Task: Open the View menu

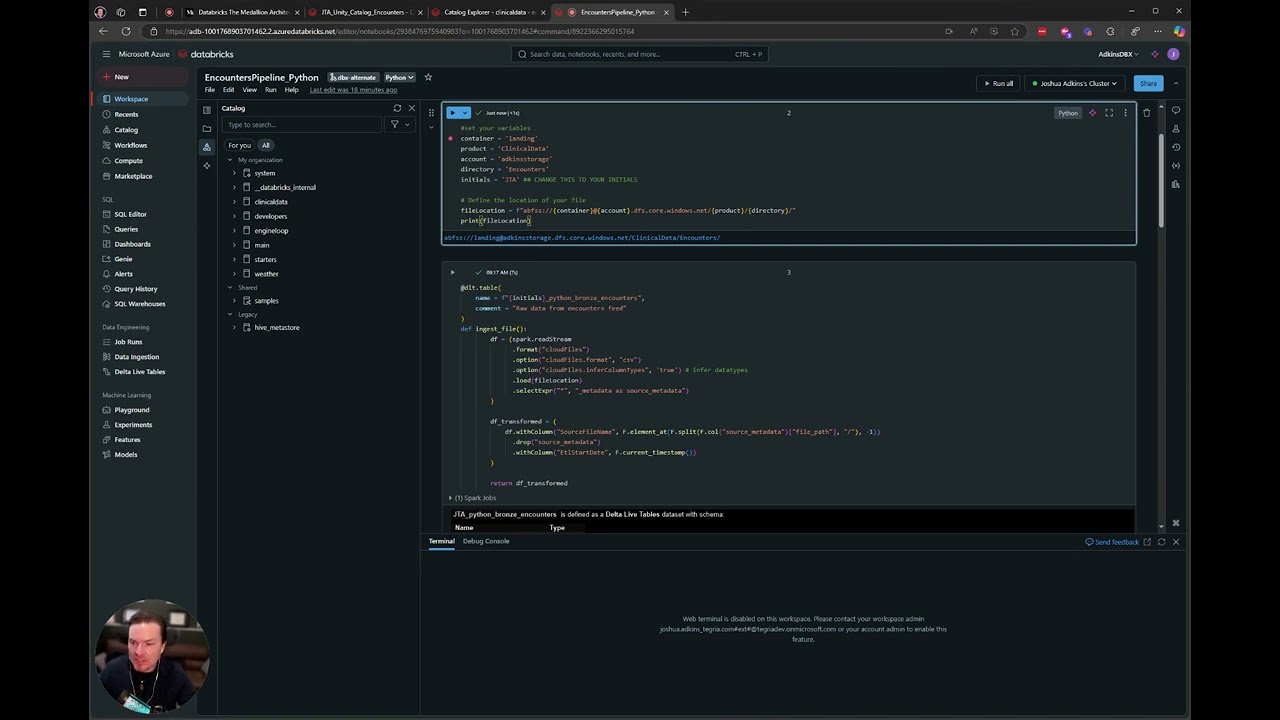Action: pyautogui.click(x=249, y=90)
